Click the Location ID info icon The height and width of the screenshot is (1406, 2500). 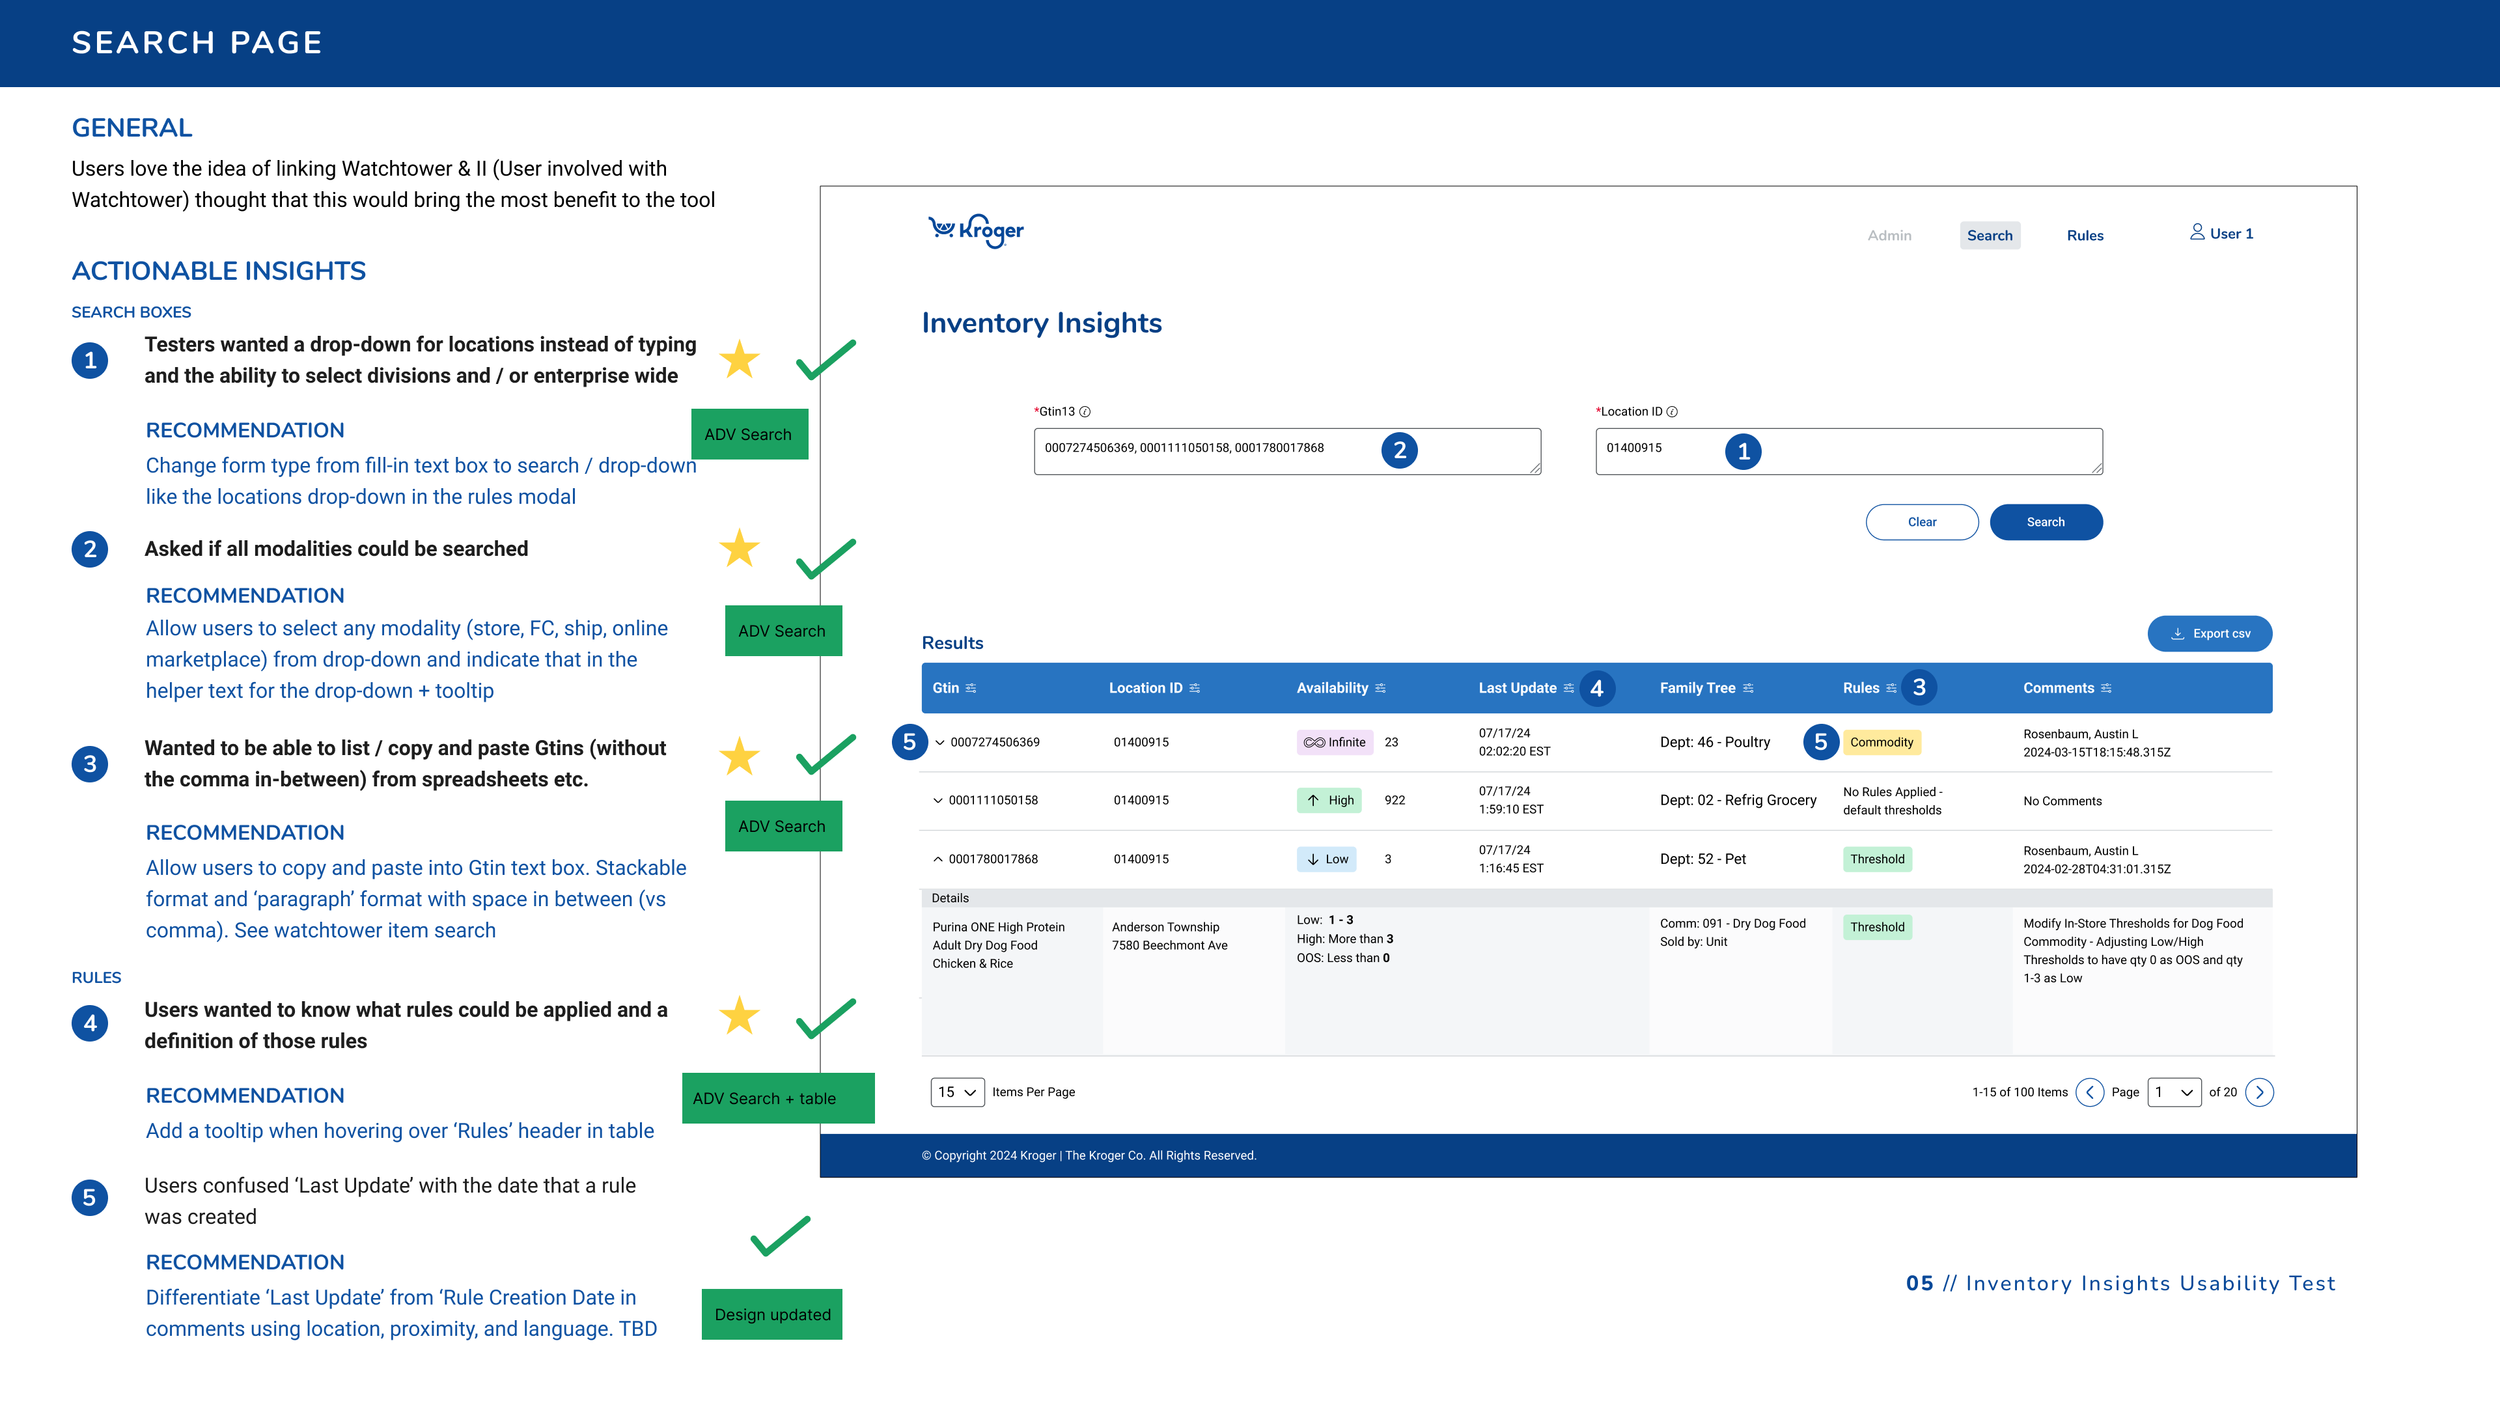click(x=1672, y=412)
